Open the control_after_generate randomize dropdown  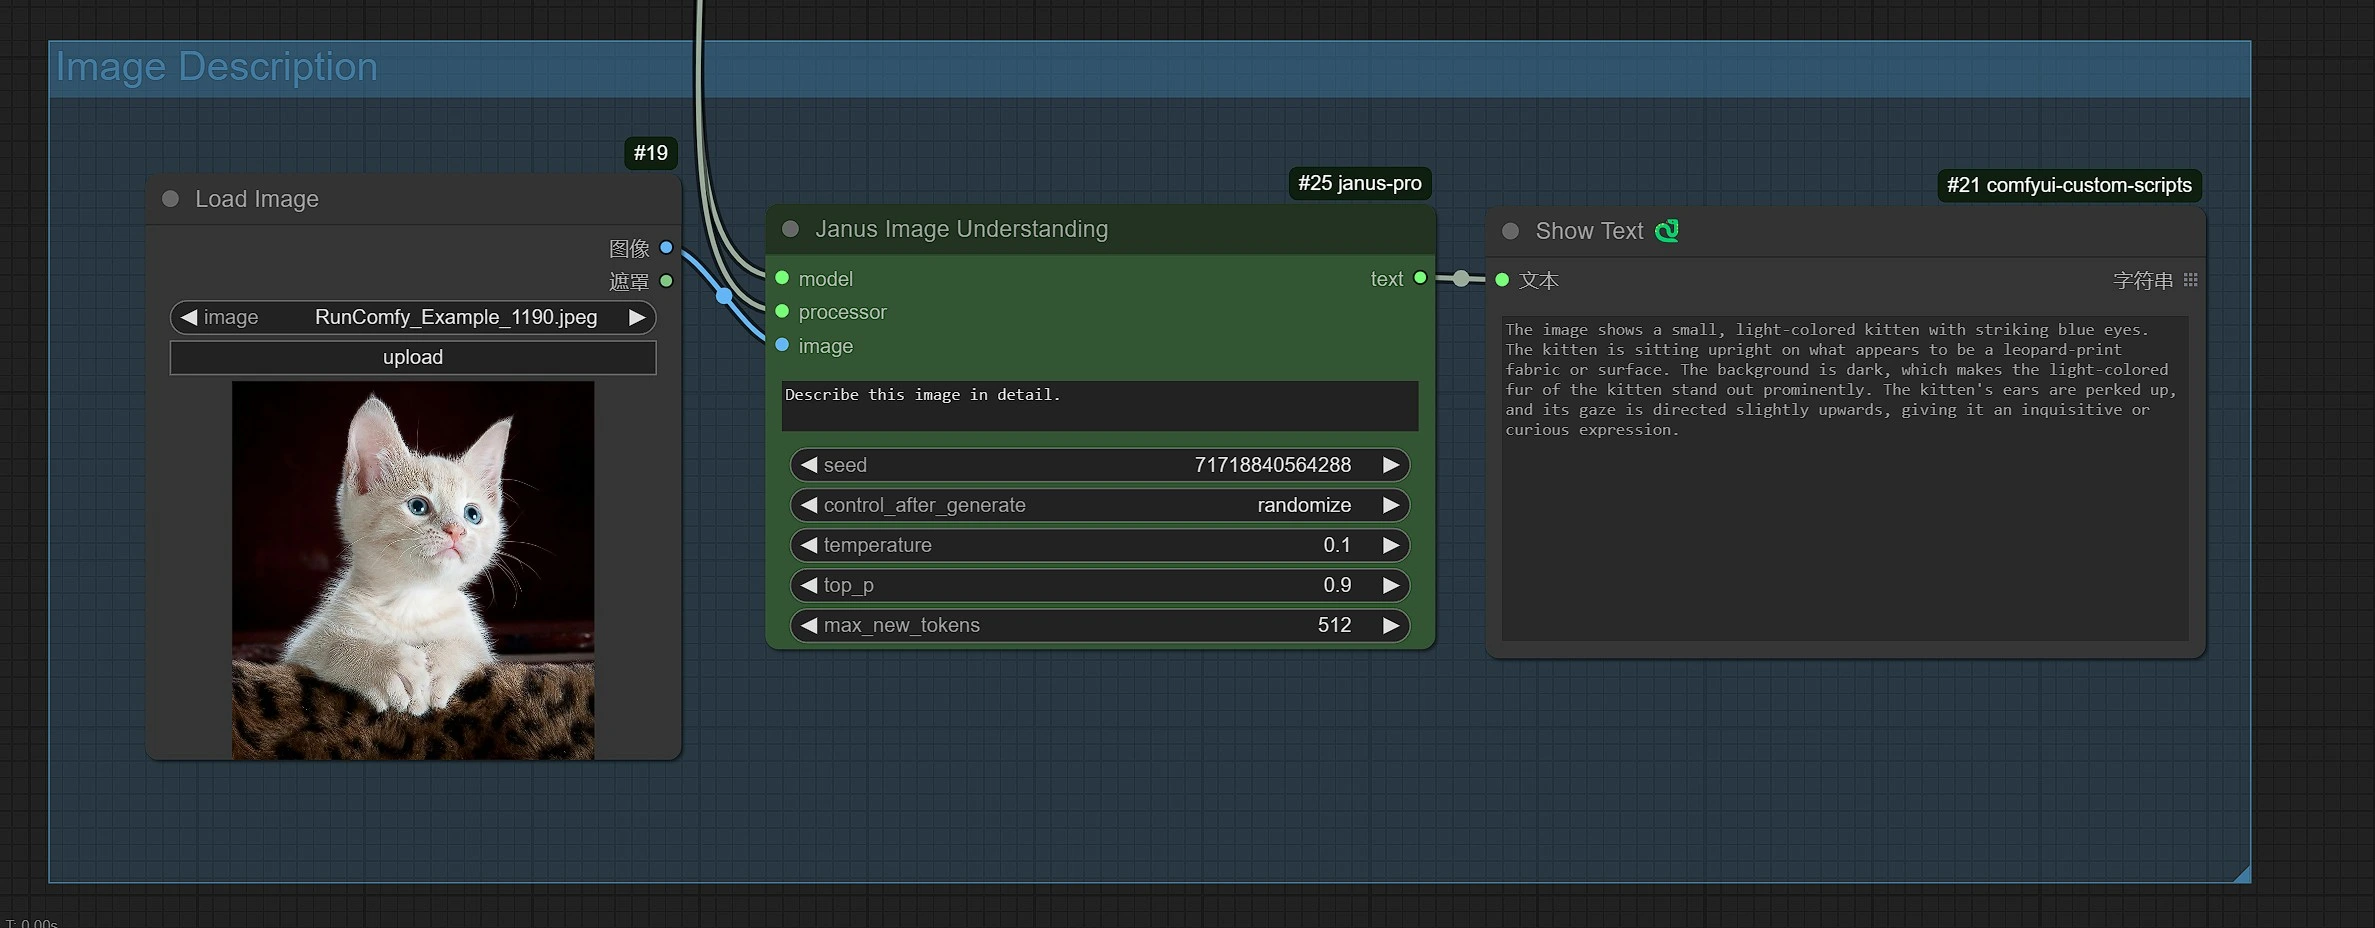(1100, 505)
